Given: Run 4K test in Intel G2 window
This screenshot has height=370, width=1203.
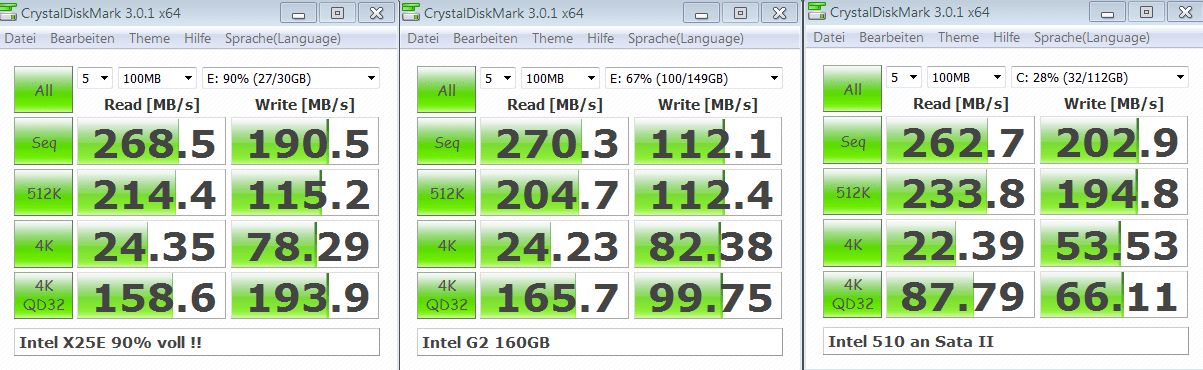Looking at the screenshot, I should pyautogui.click(x=447, y=245).
